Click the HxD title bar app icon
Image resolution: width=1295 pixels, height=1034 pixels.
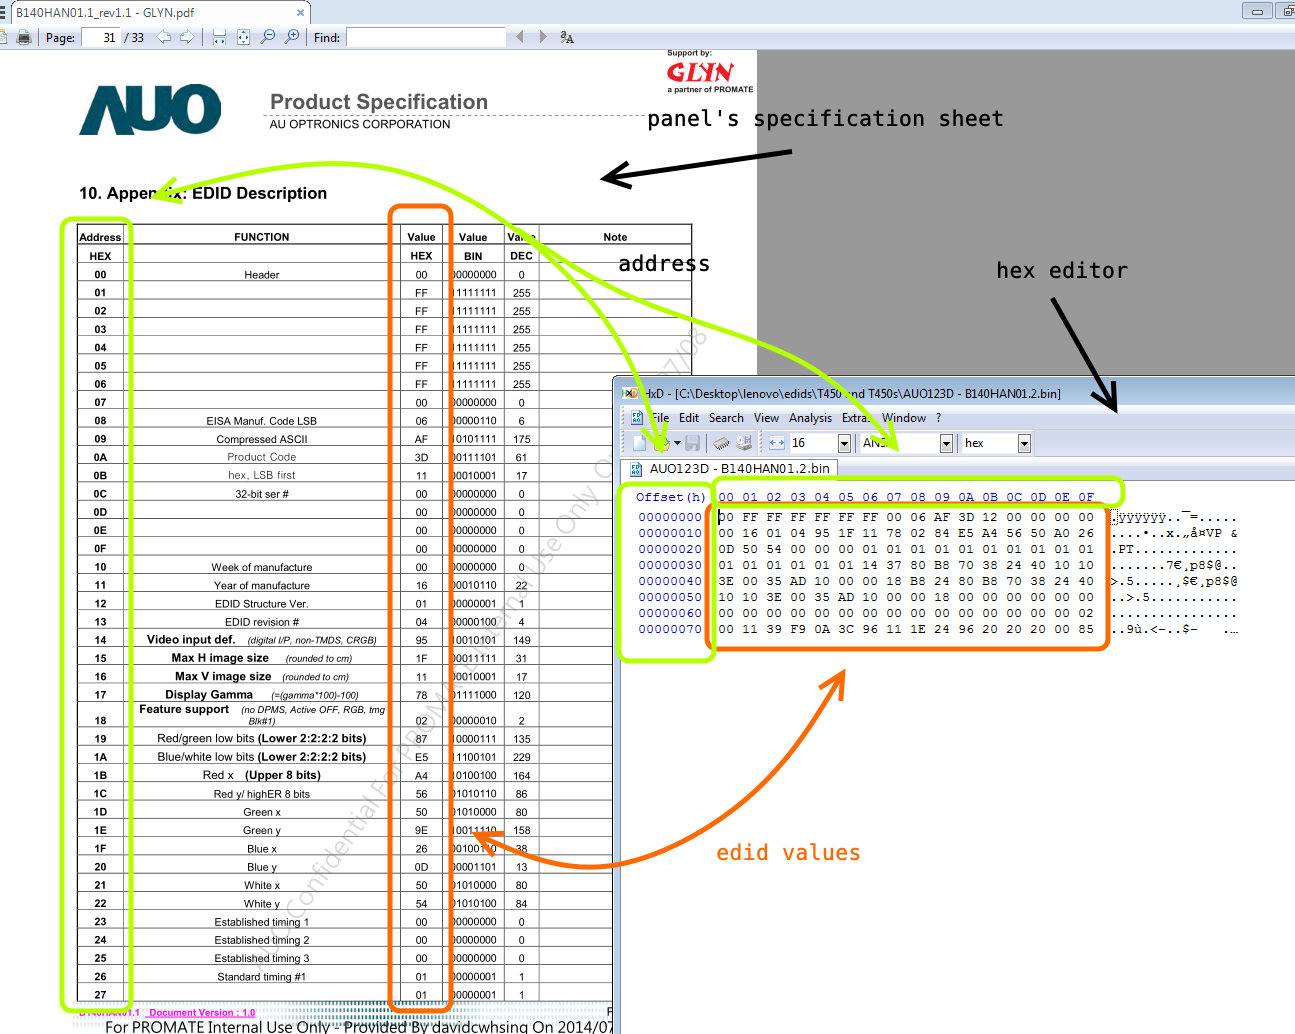[630, 393]
